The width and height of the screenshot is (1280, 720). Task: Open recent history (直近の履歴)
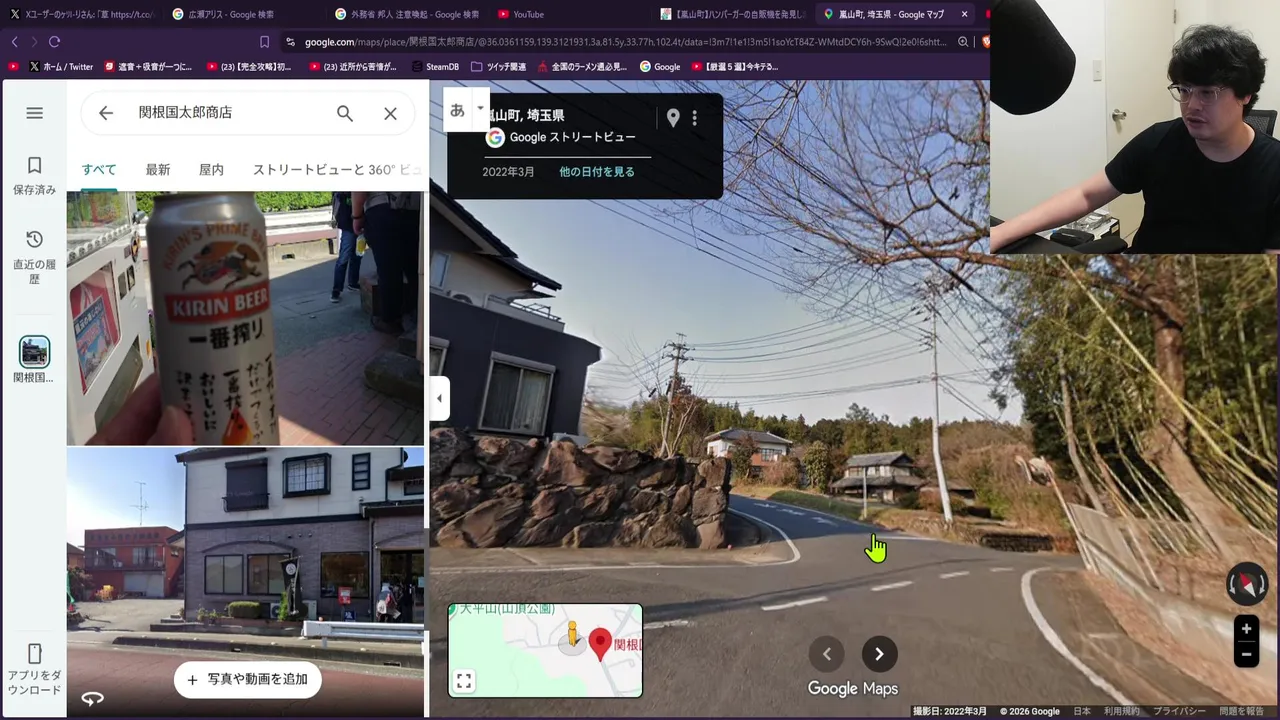(x=34, y=257)
